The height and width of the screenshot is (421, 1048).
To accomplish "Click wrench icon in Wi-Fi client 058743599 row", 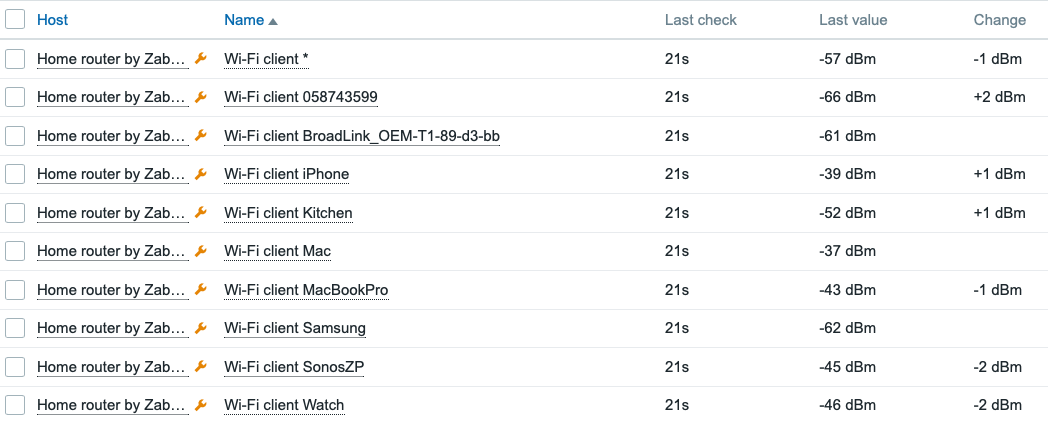I will pos(200,97).
